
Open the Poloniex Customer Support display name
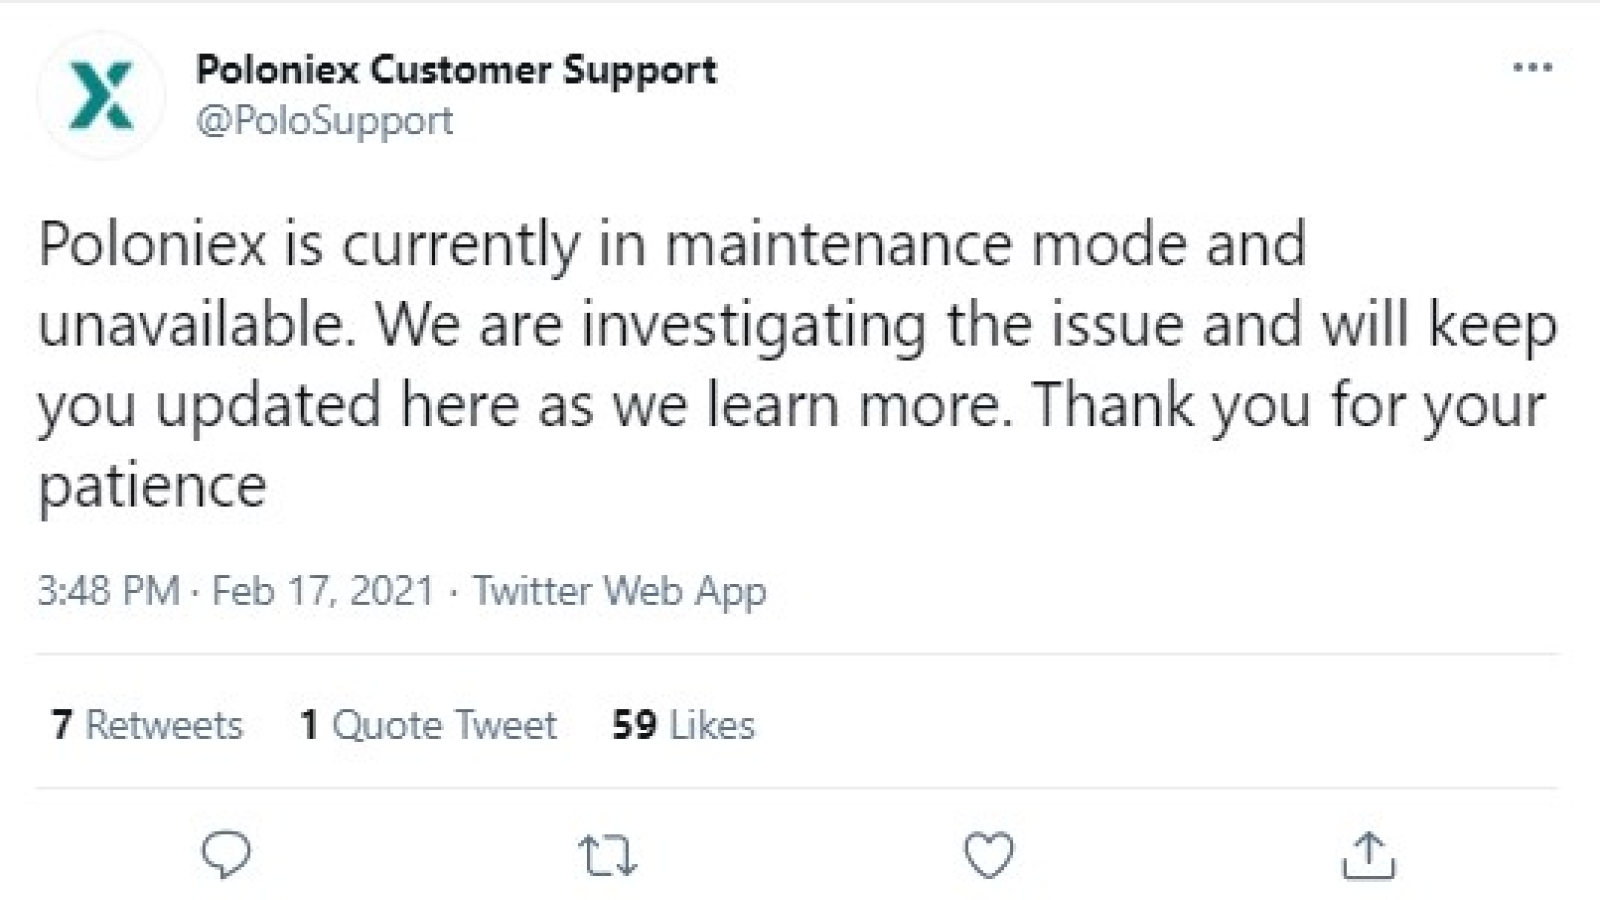[x=456, y=70]
